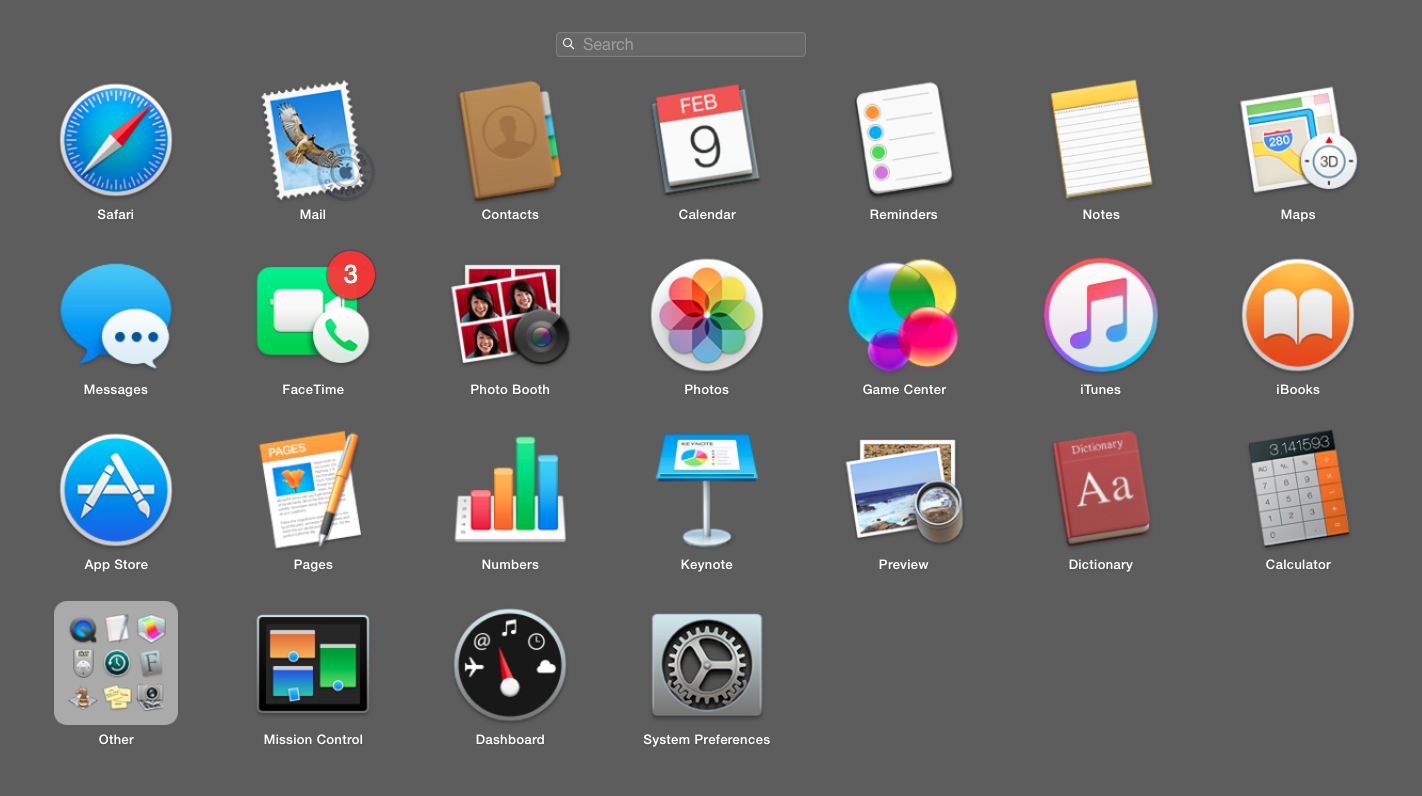Open the Dictionary app
The height and width of the screenshot is (796, 1422).
click(x=1100, y=490)
